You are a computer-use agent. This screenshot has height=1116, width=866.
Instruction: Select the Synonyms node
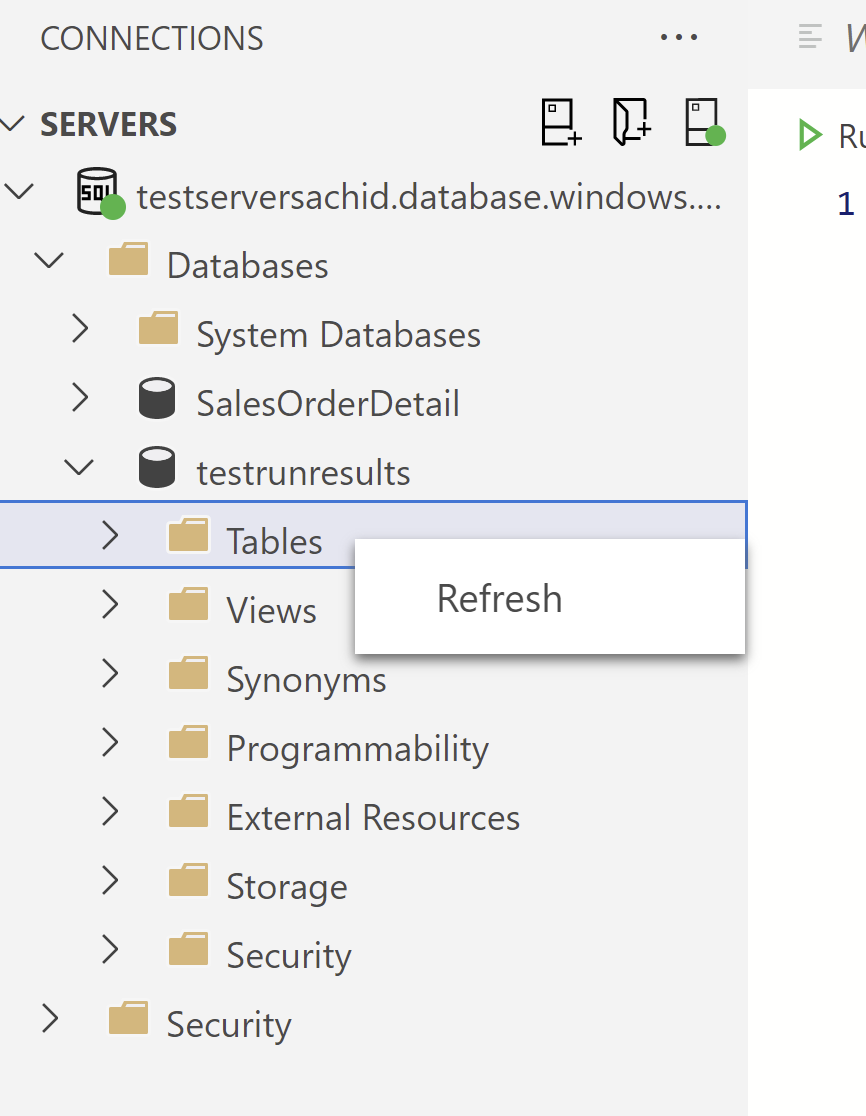306,677
